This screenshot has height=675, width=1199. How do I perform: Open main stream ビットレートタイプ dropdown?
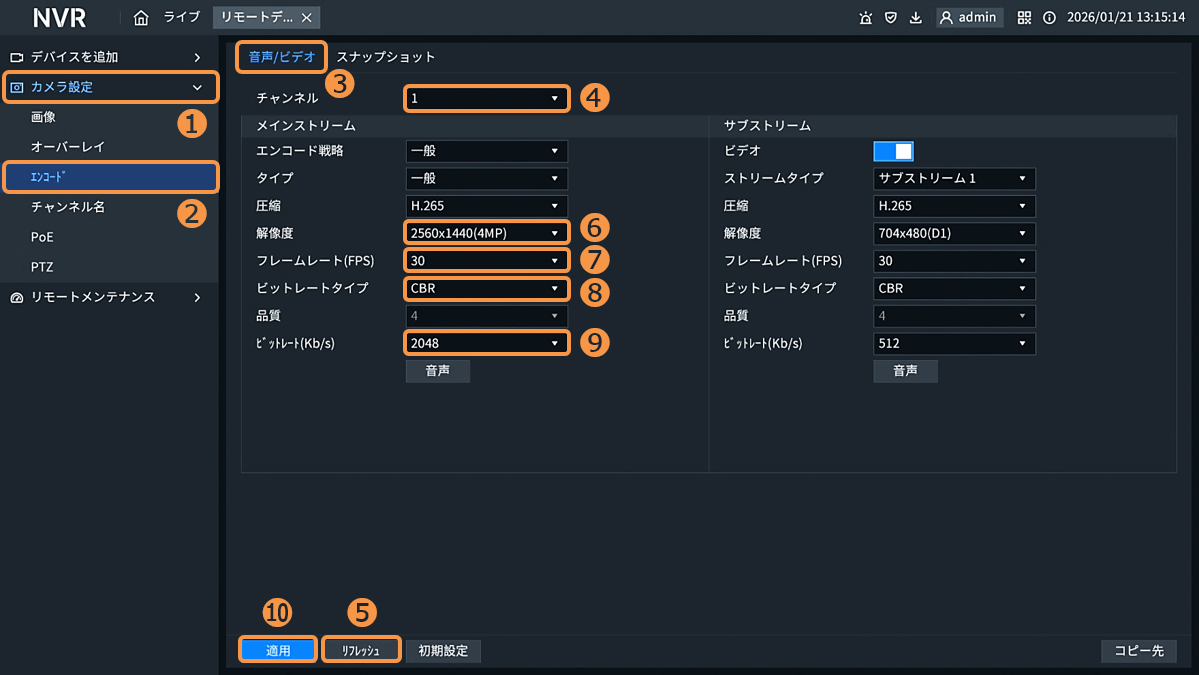click(x=487, y=288)
